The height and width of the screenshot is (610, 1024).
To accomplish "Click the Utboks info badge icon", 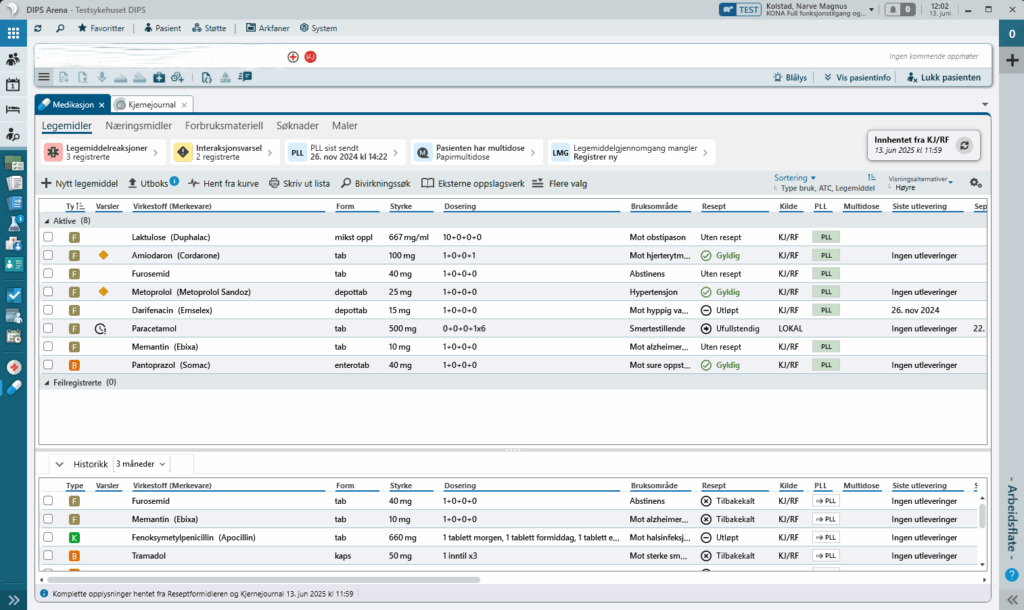I will (x=175, y=181).
